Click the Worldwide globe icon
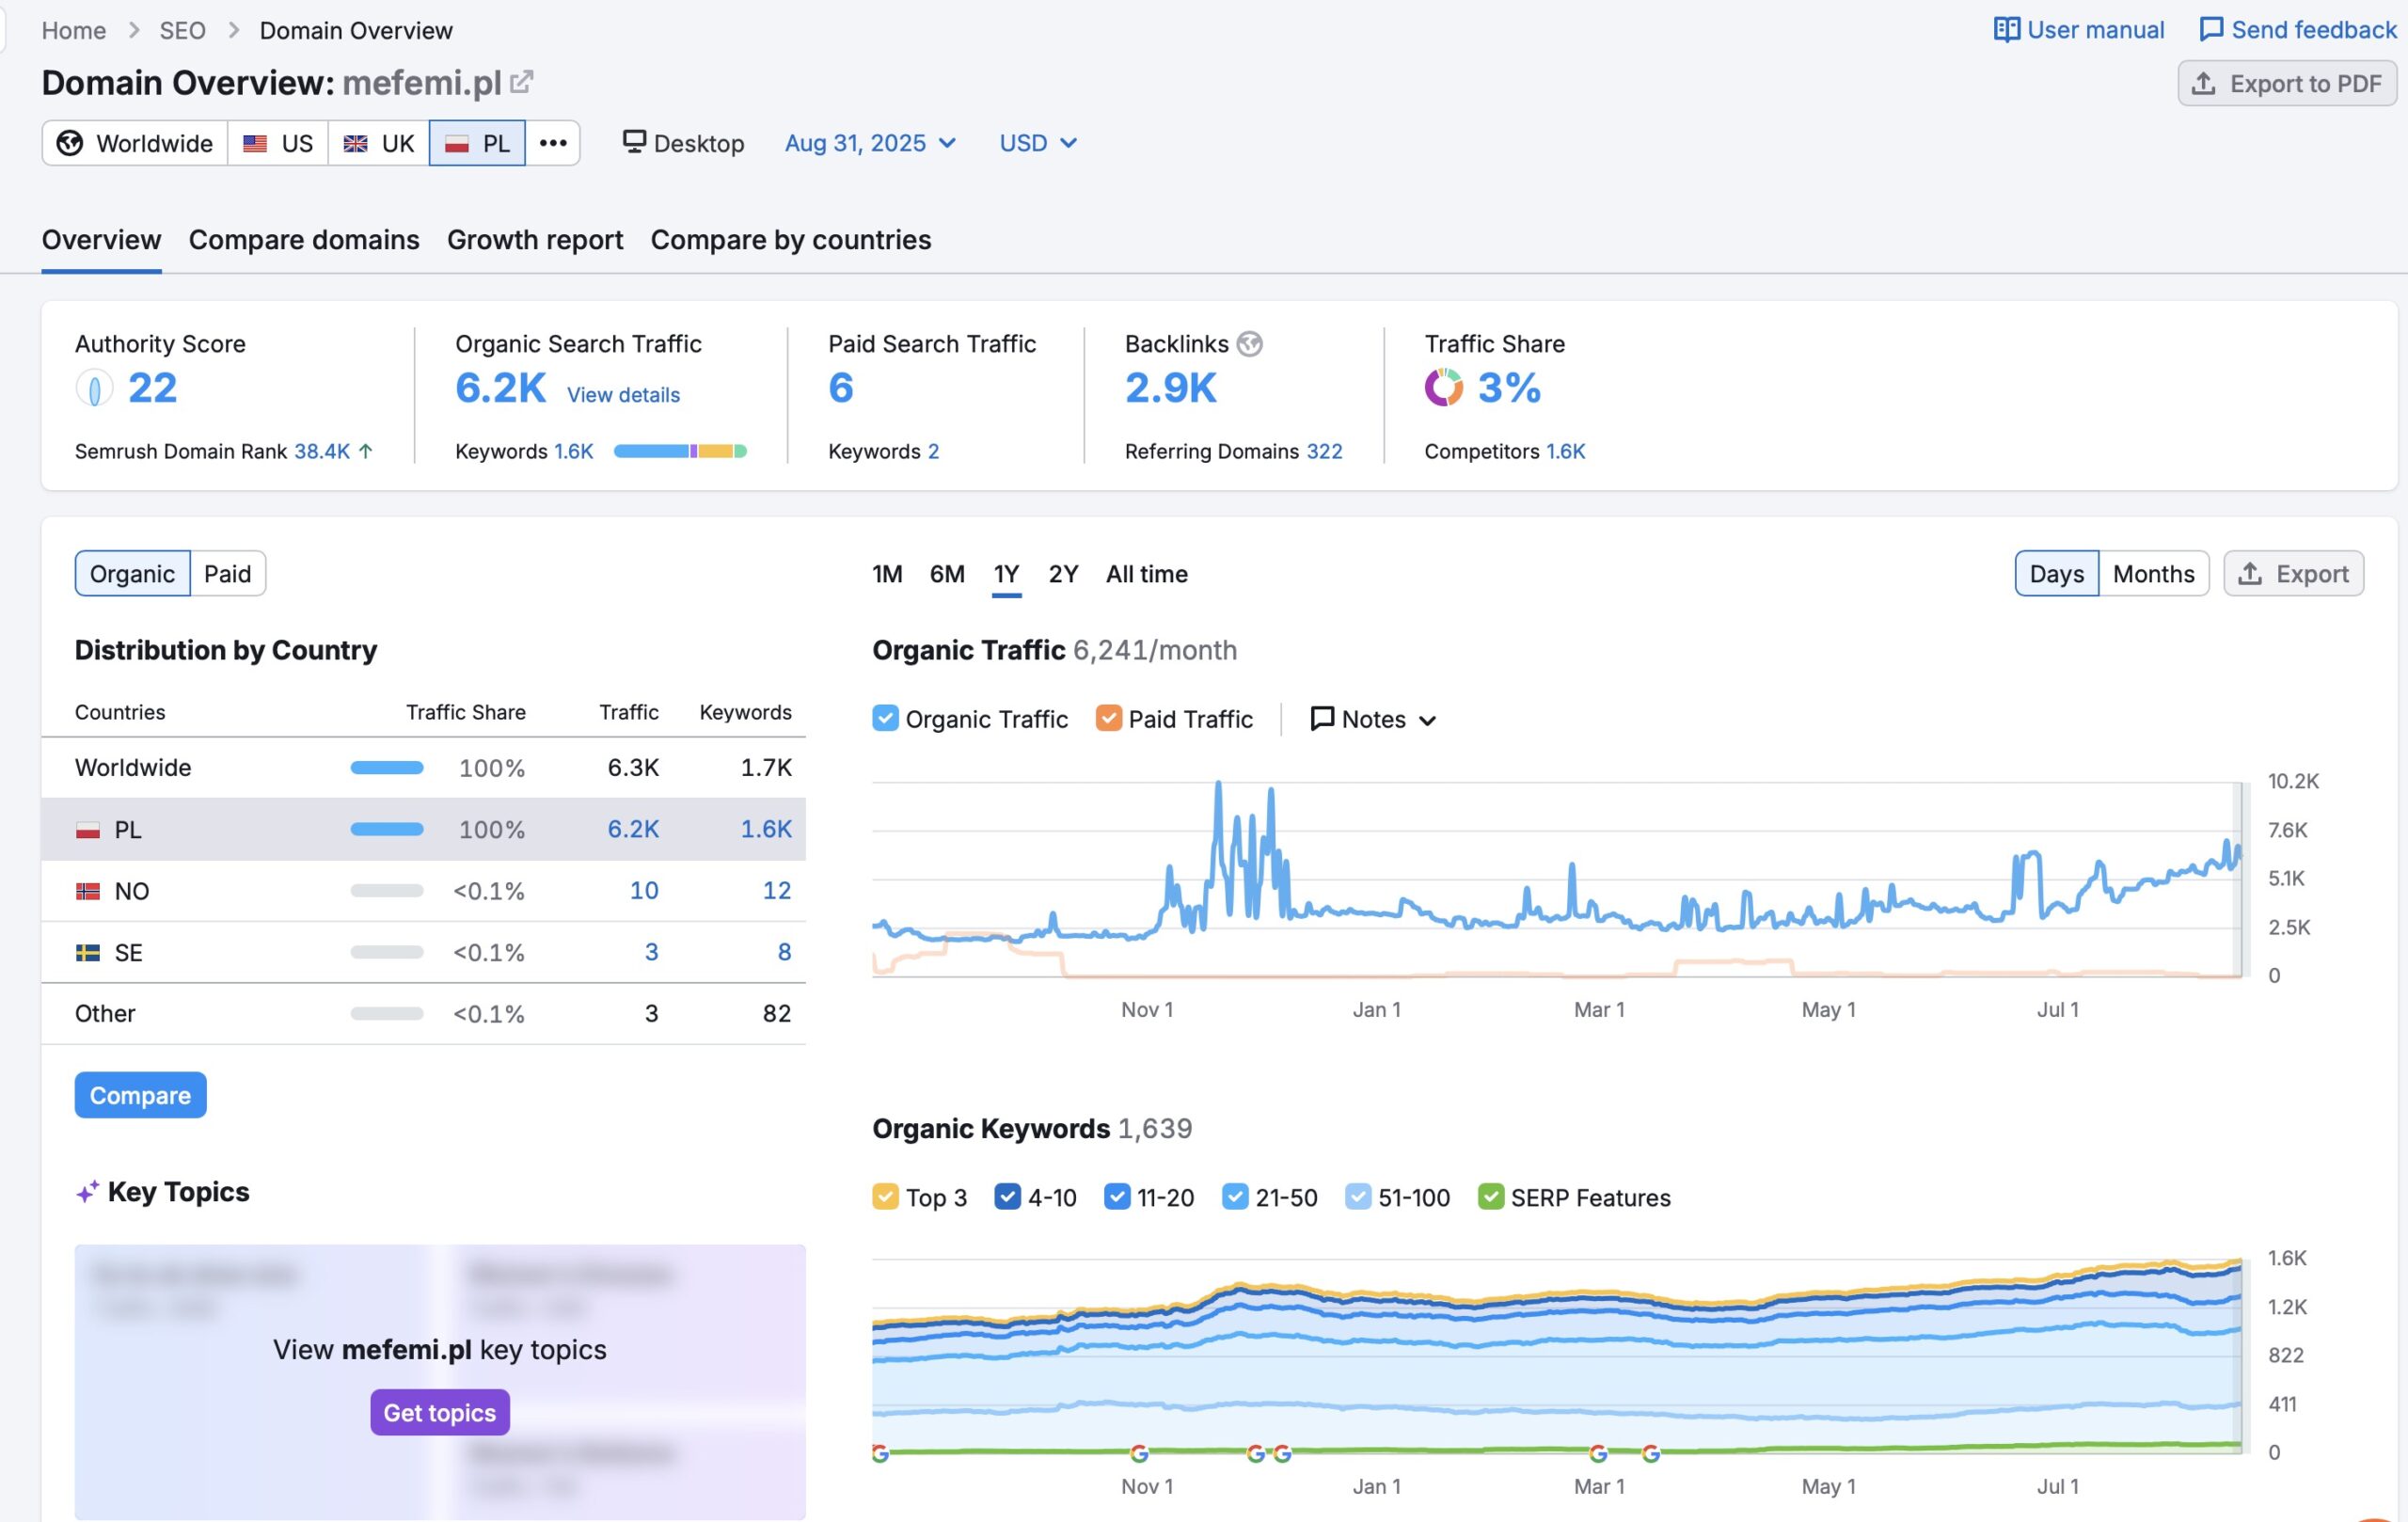Screen dimensions: 2408x1522 69,143
